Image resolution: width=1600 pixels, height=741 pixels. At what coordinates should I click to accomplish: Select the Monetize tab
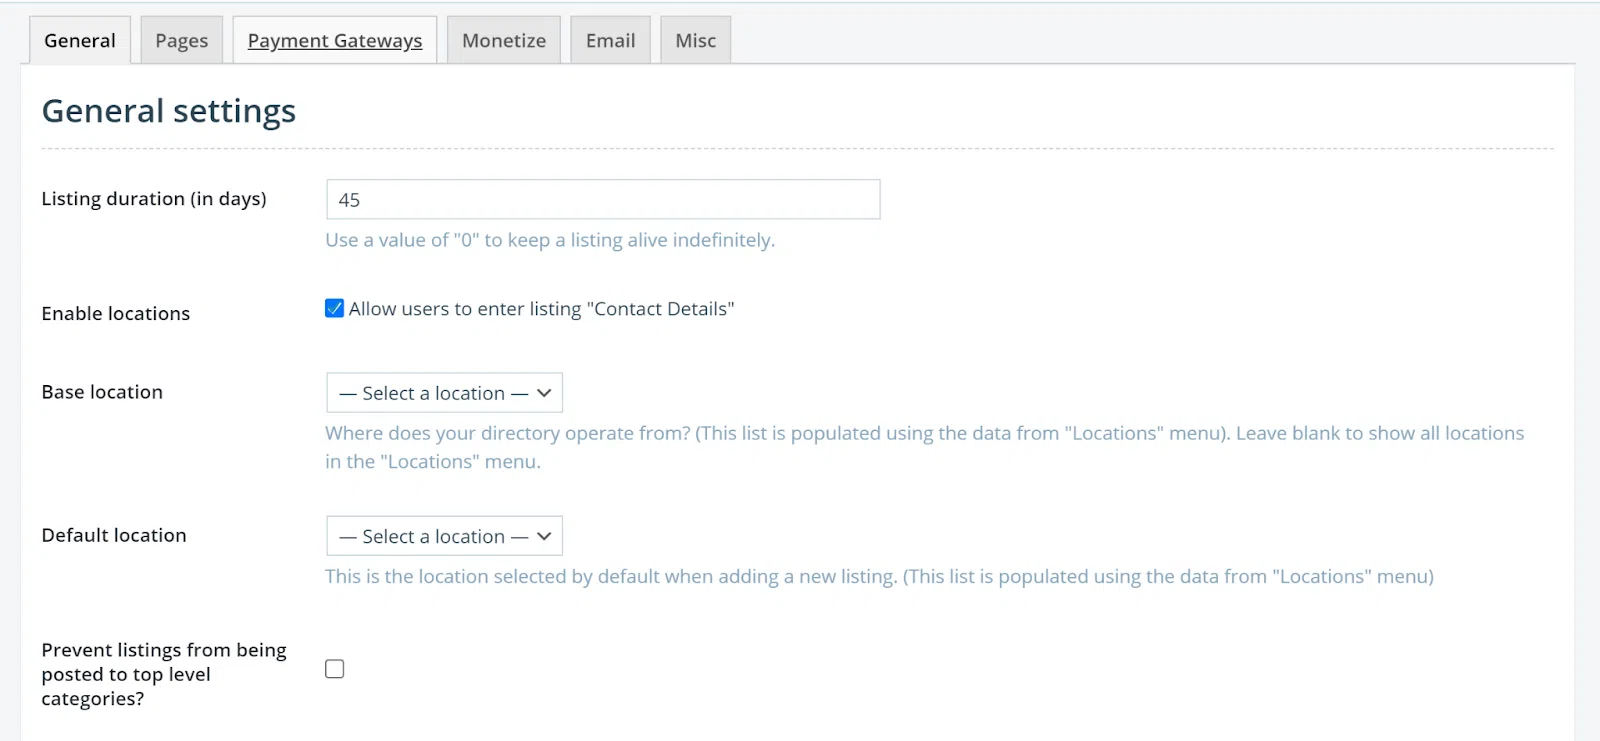pyautogui.click(x=504, y=41)
